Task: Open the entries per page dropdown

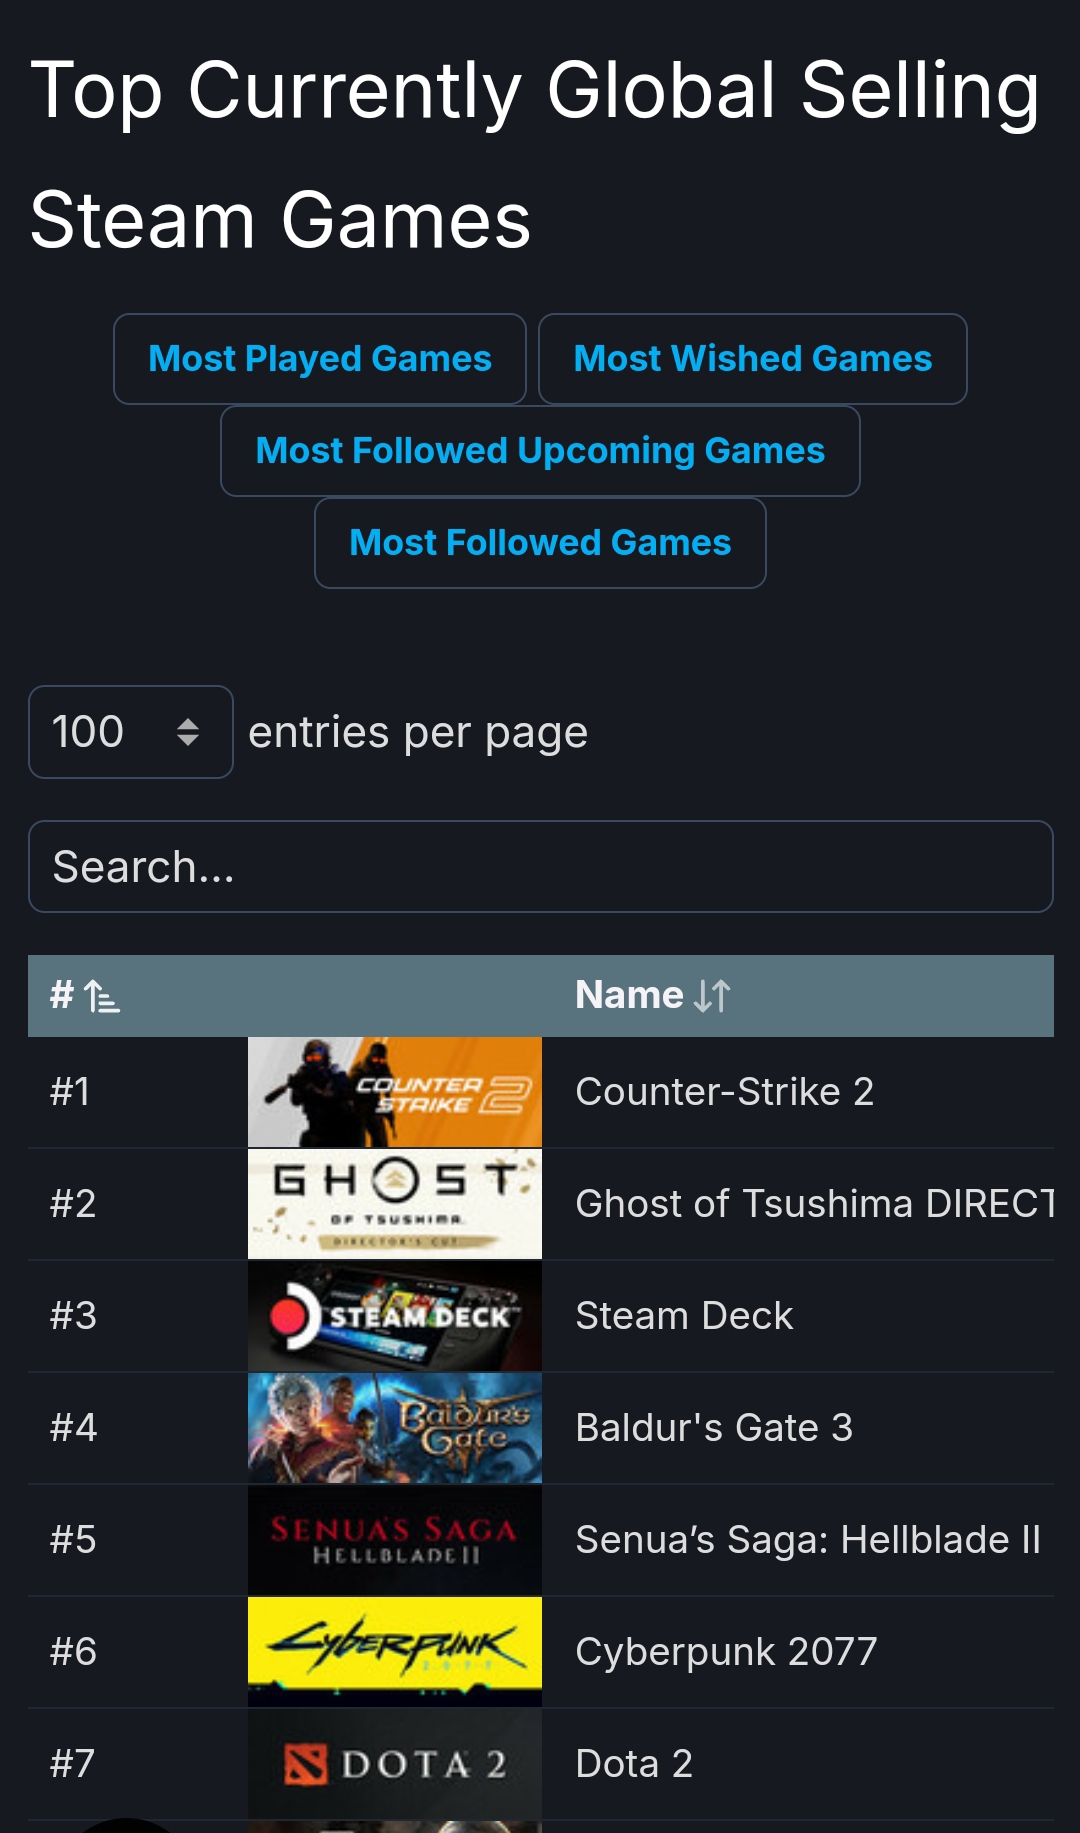Action: point(131,732)
